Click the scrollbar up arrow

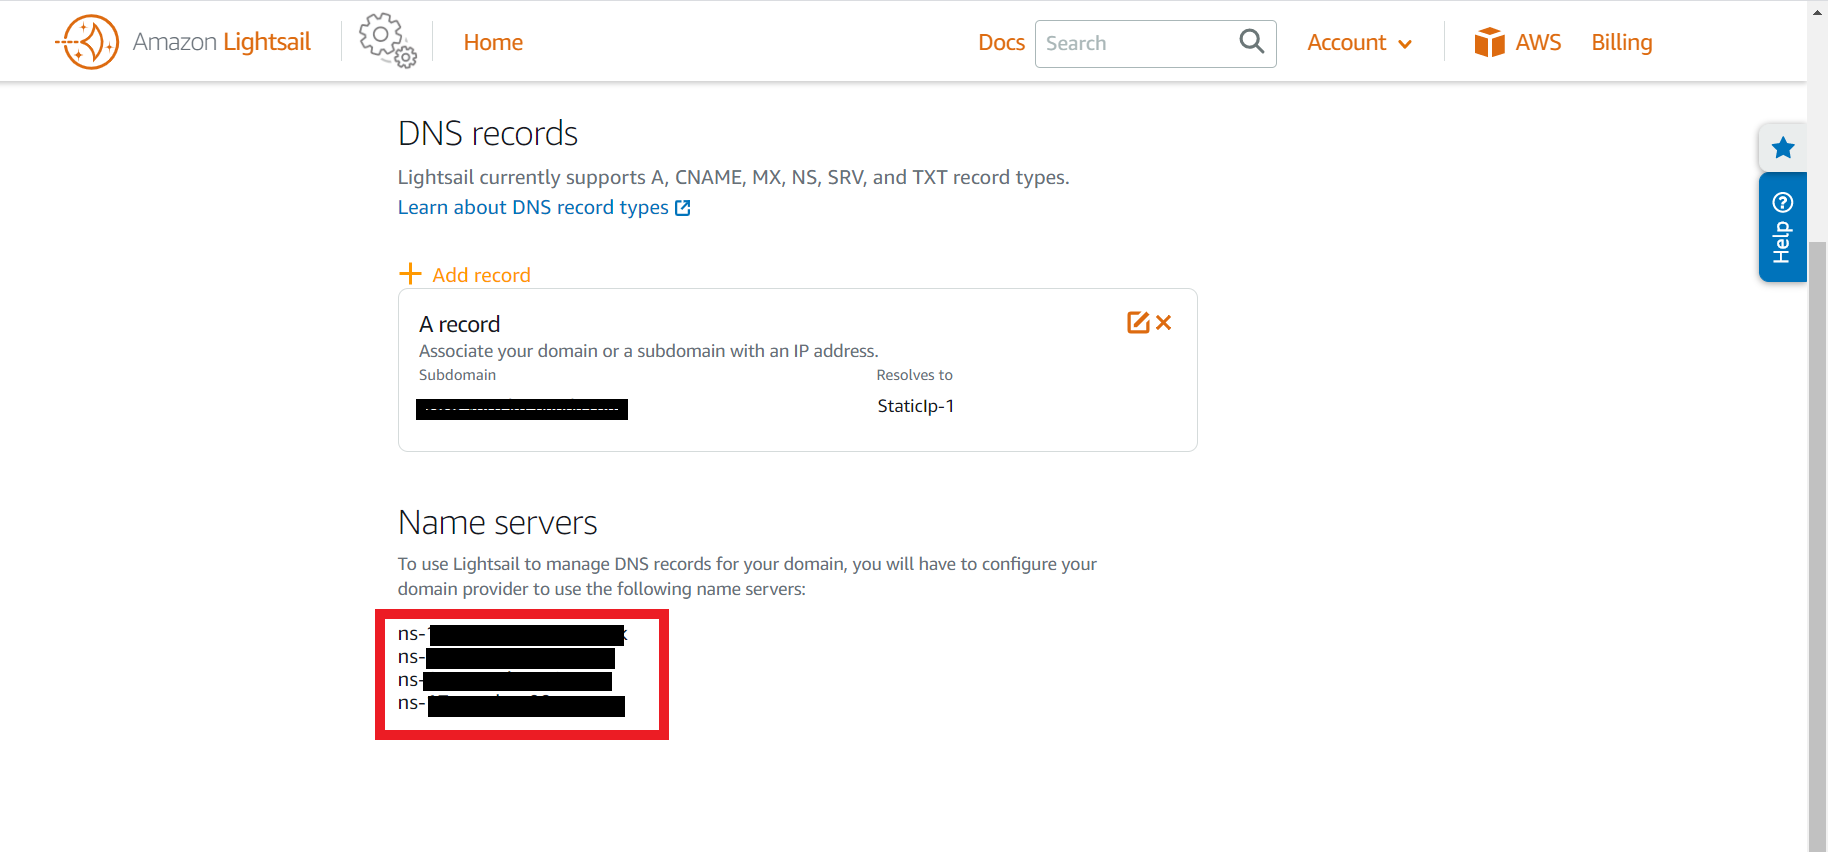point(1817,11)
